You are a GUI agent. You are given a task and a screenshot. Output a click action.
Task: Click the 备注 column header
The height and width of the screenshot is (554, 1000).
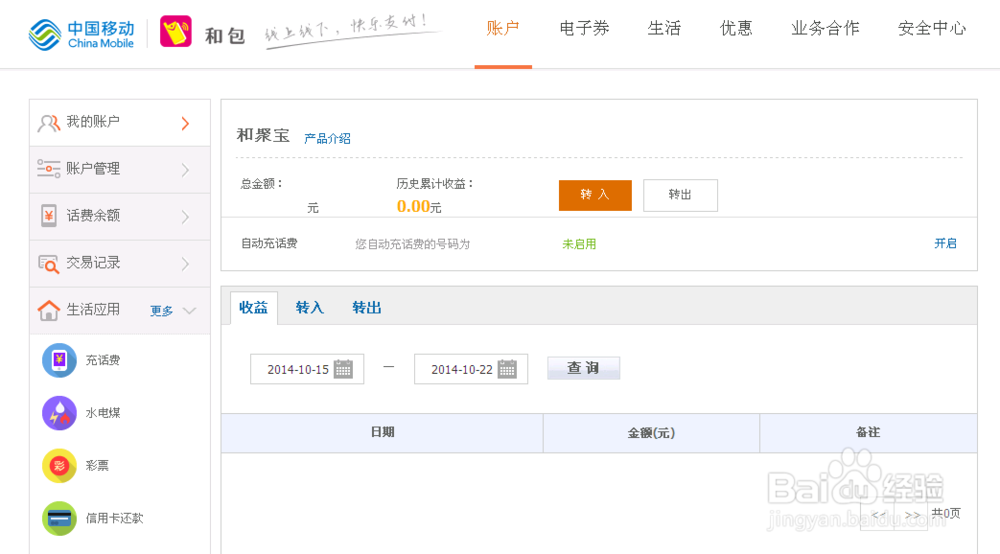(868, 432)
